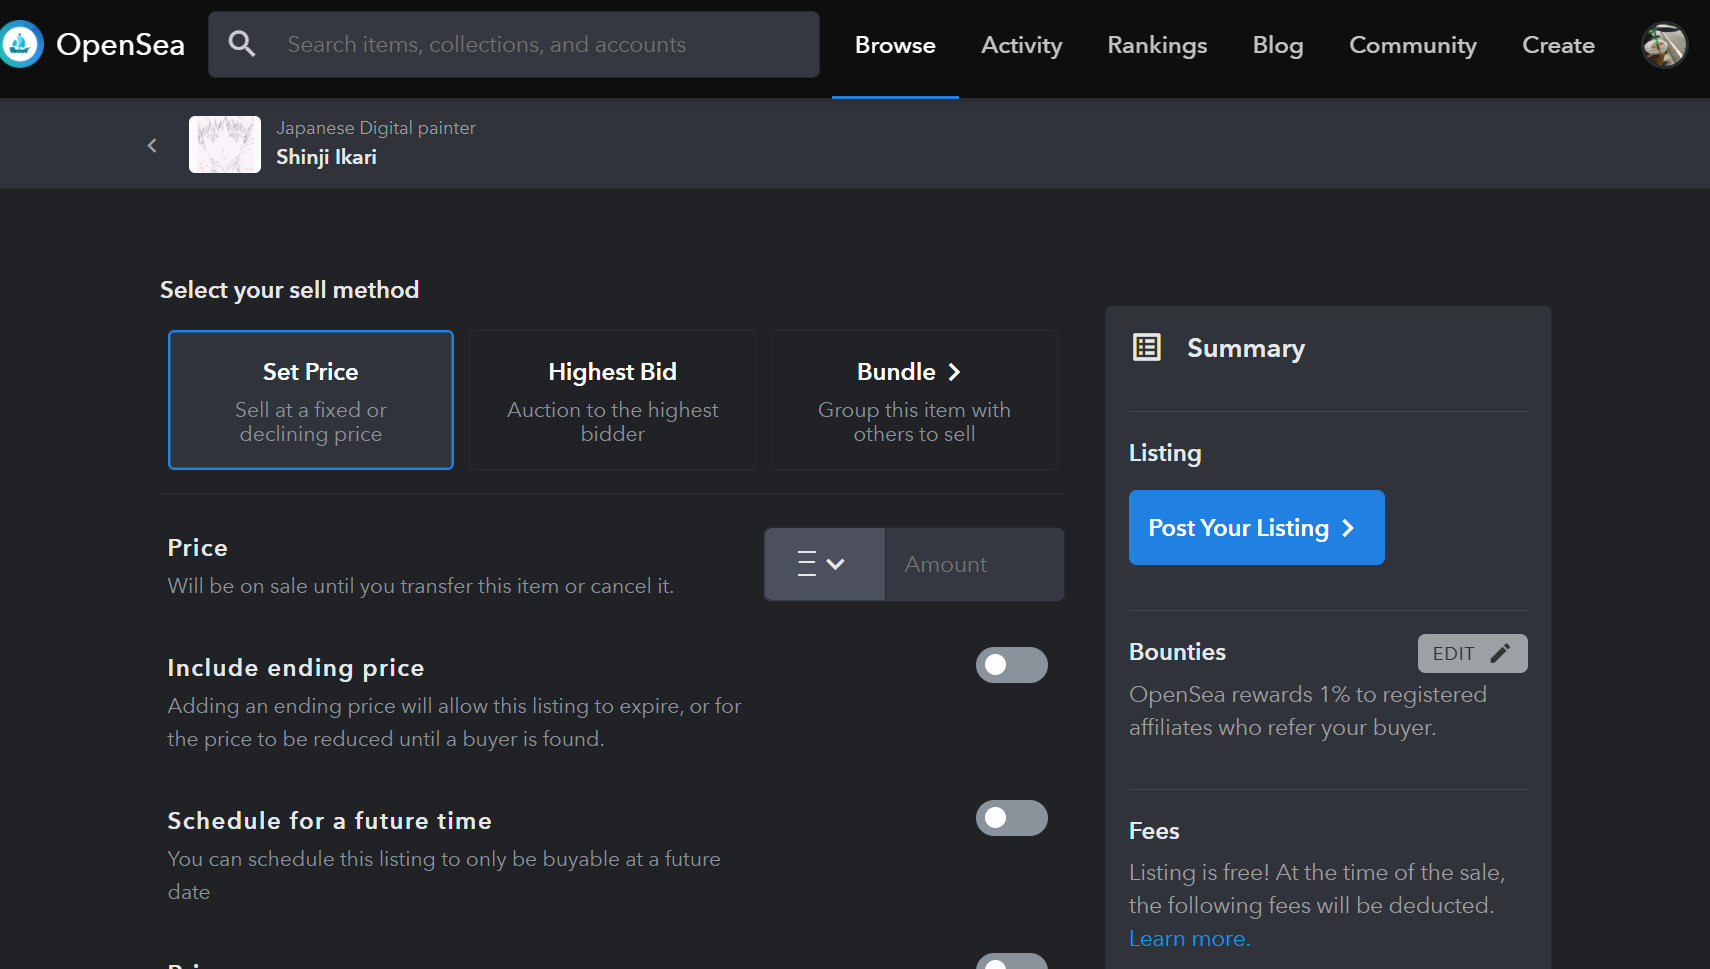Image resolution: width=1710 pixels, height=969 pixels.
Task: Click the pencil icon on EDIT button
Action: click(1500, 653)
